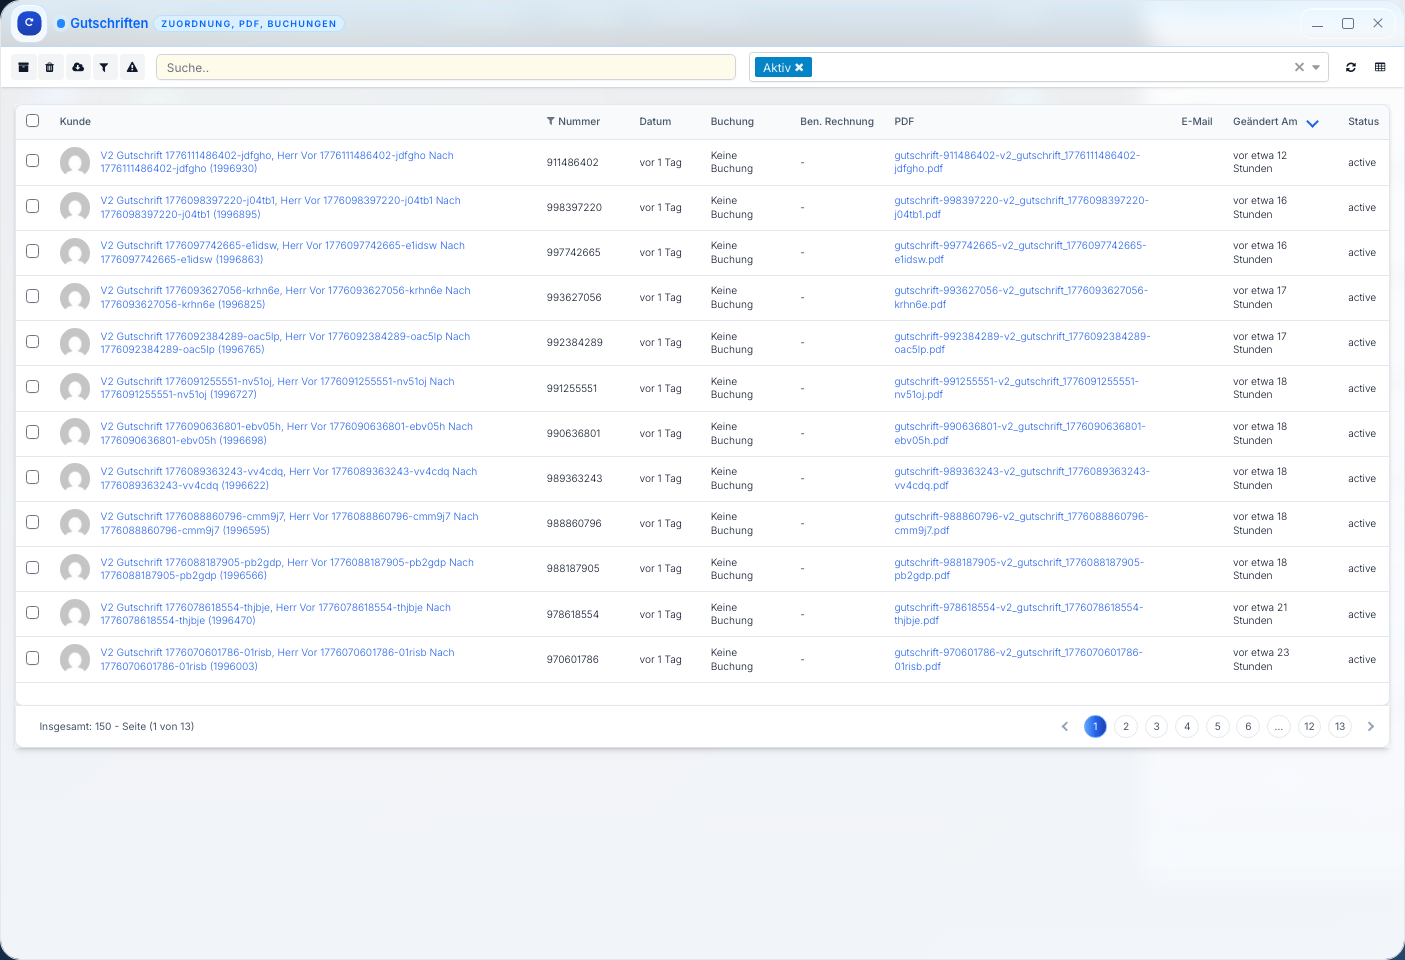Image resolution: width=1405 pixels, height=960 pixels.
Task: Toggle the select-all checkbox in header
Action: click(33, 121)
